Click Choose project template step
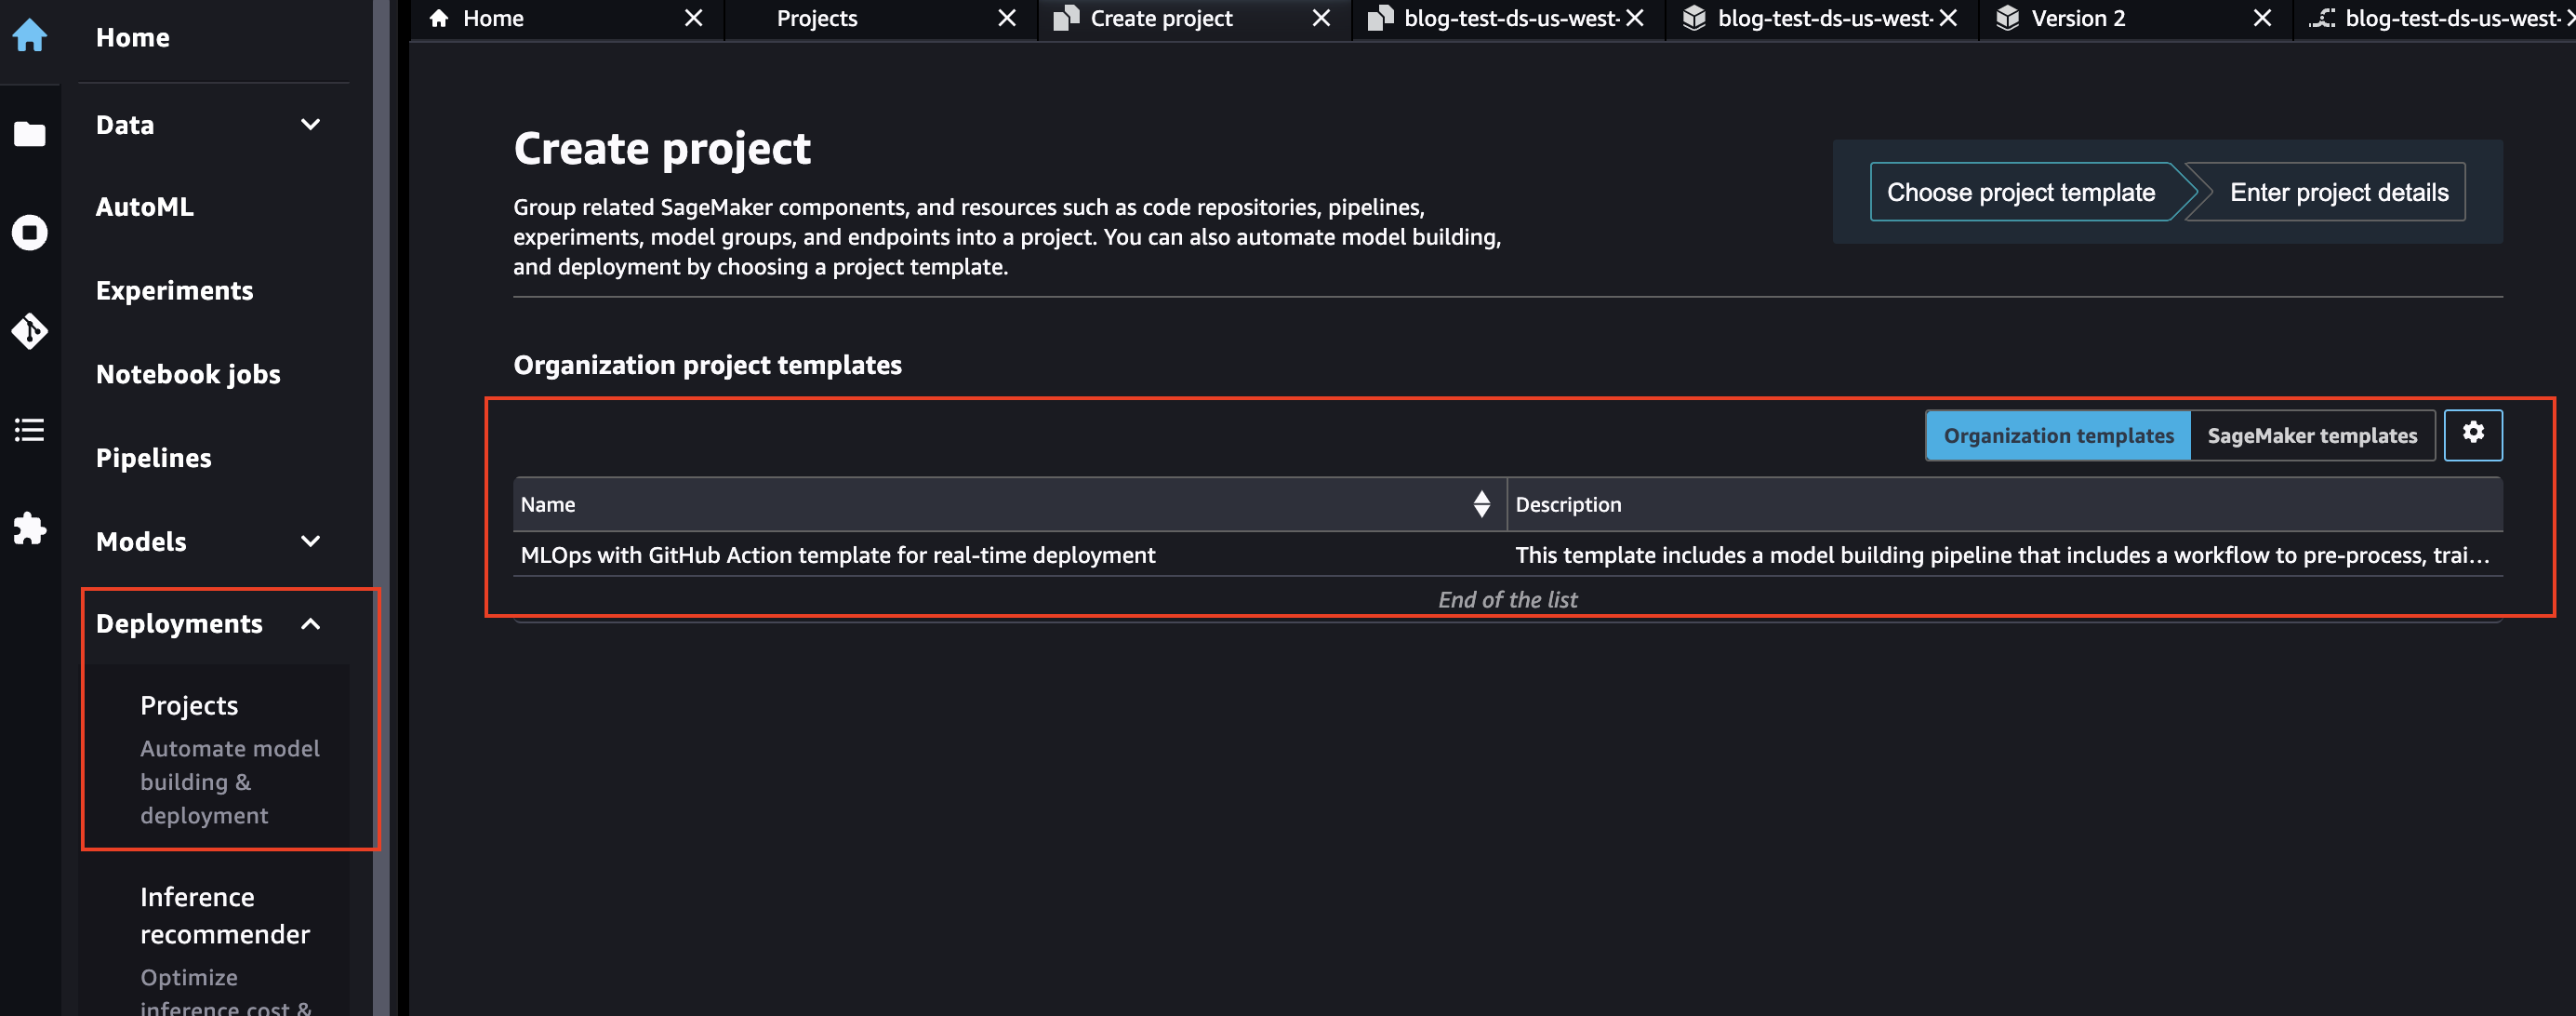The width and height of the screenshot is (2576, 1016). click(2020, 192)
